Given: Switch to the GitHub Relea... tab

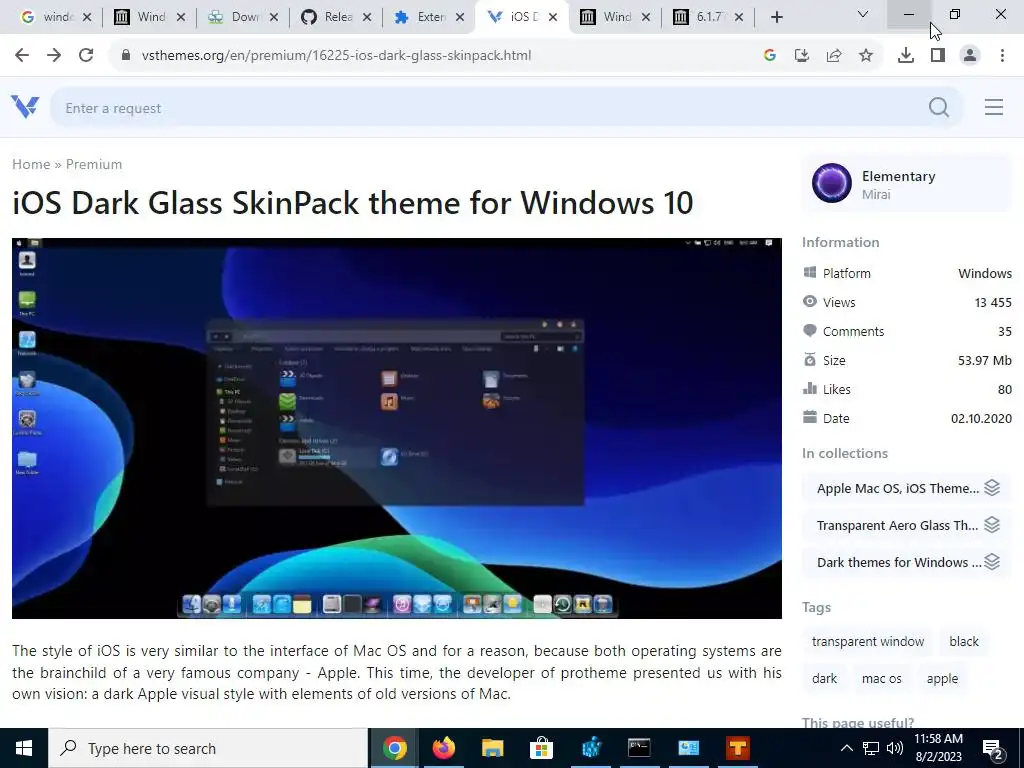Looking at the screenshot, I should [336, 17].
